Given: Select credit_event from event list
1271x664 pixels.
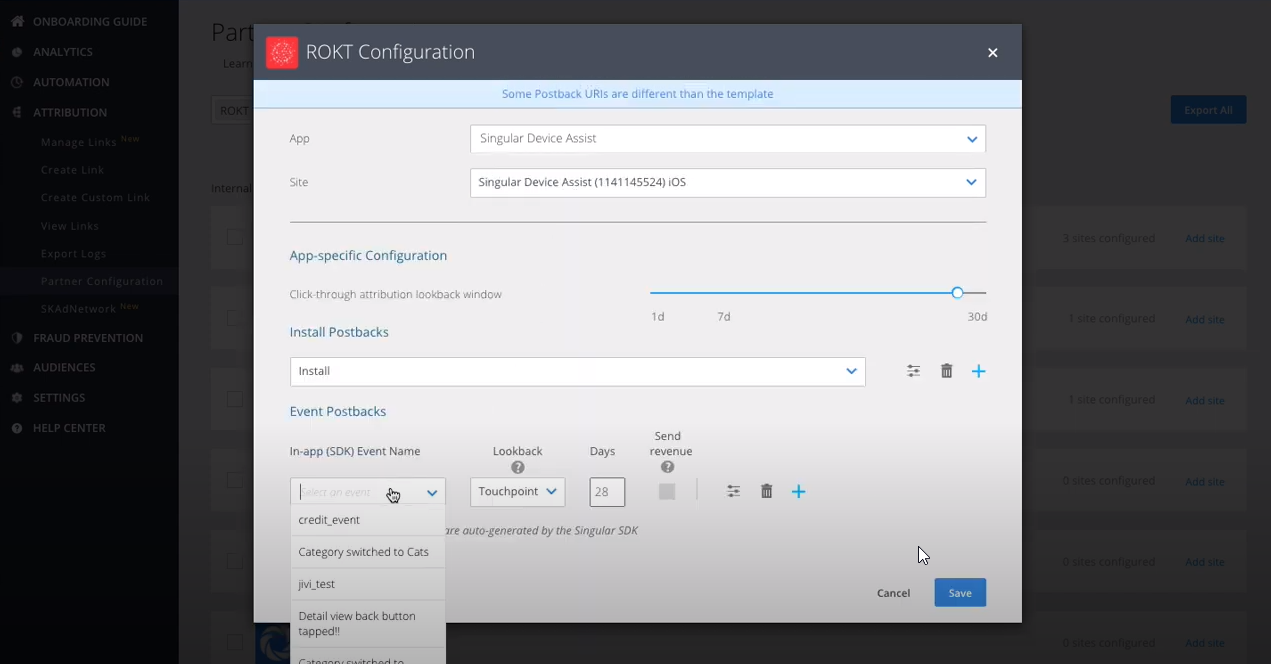Looking at the screenshot, I should tap(368, 520).
